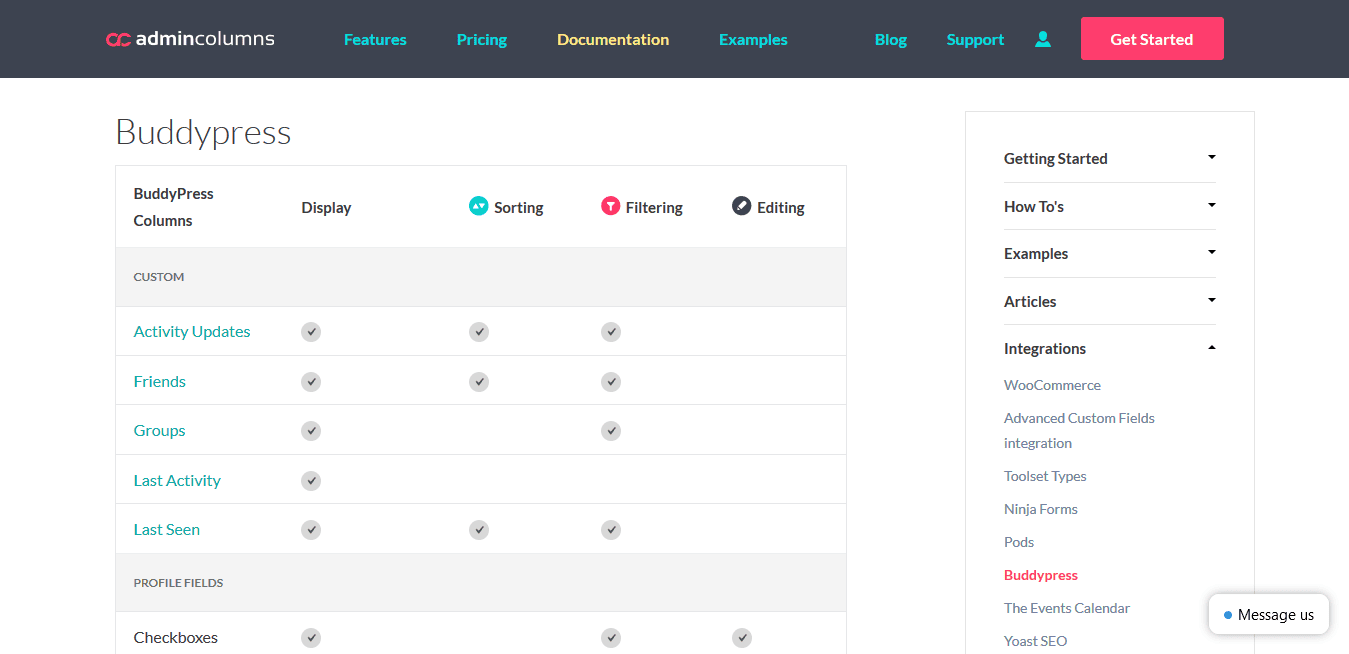This screenshot has height=654, width=1349.
Task: Open Support in the top navigation
Action: [x=975, y=40]
